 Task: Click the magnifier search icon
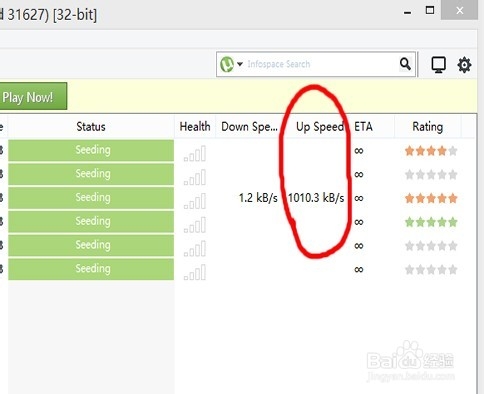(405, 63)
